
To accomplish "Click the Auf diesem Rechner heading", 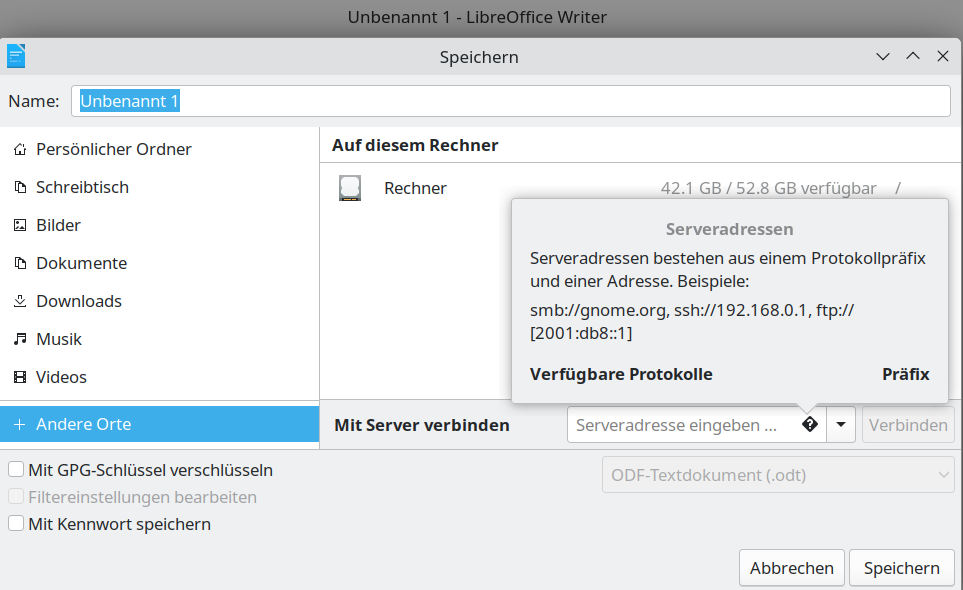I will [x=415, y=146].
